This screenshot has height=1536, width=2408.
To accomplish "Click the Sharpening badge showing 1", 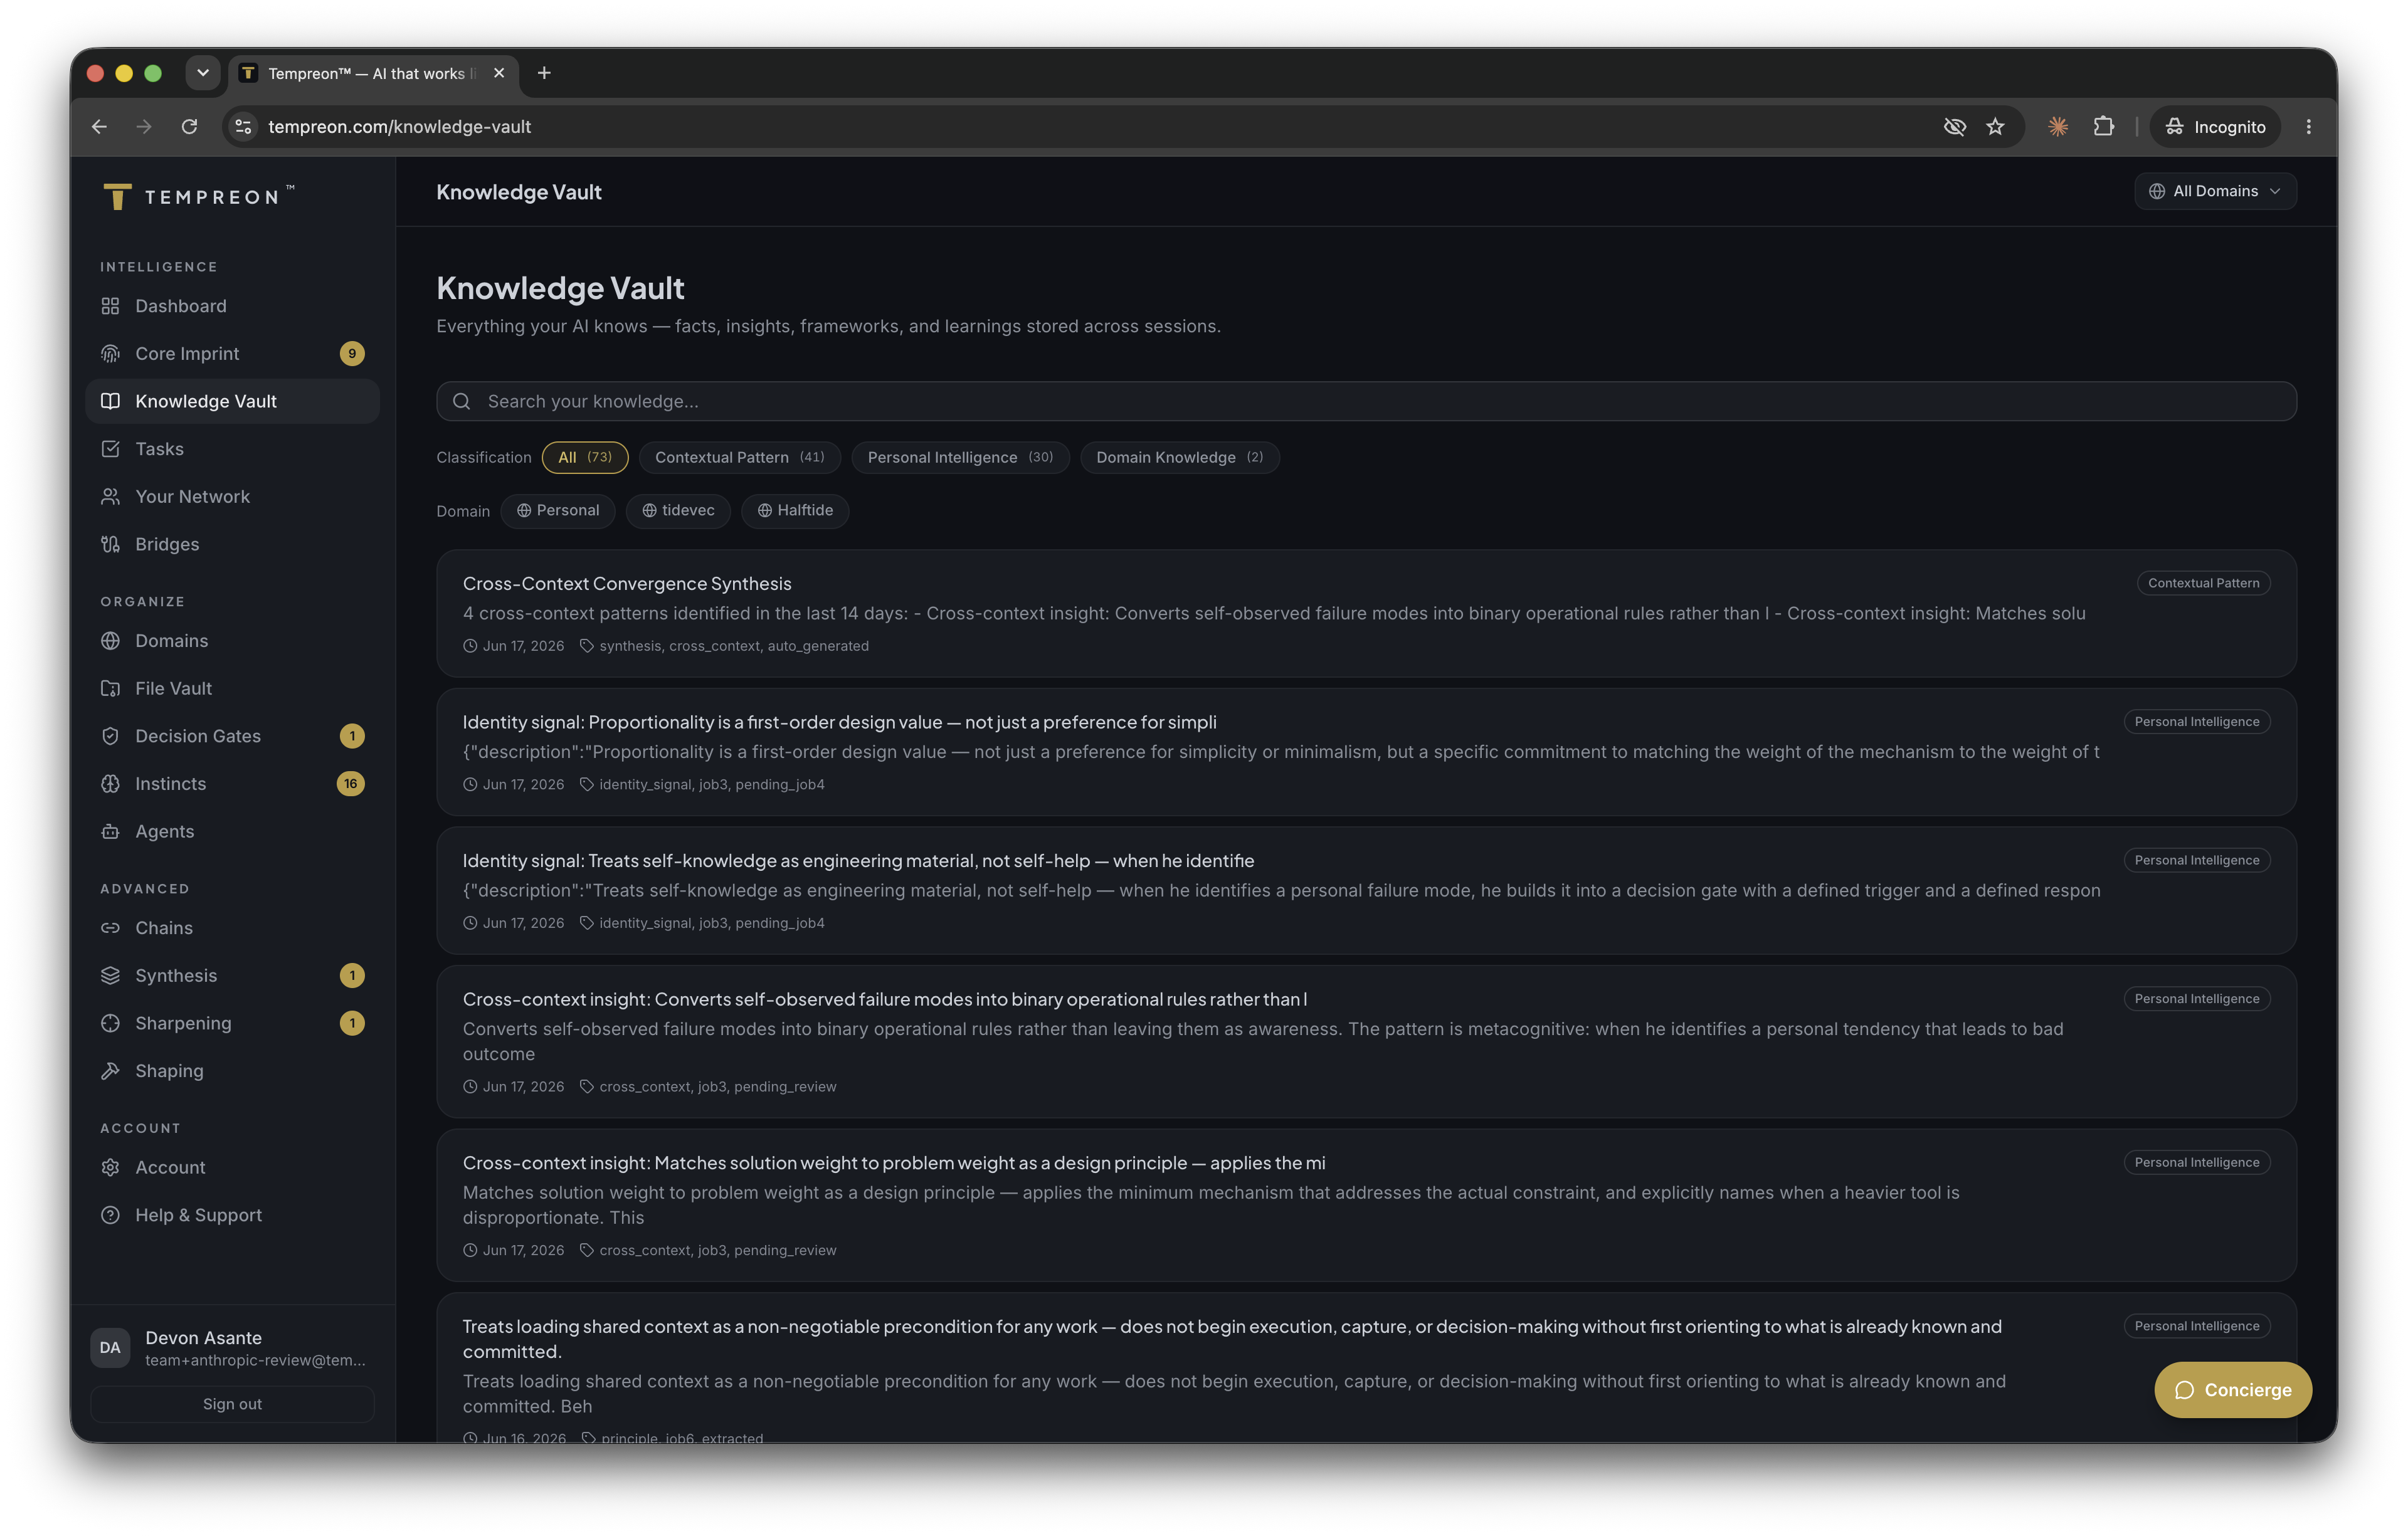I will (352, 1023).
